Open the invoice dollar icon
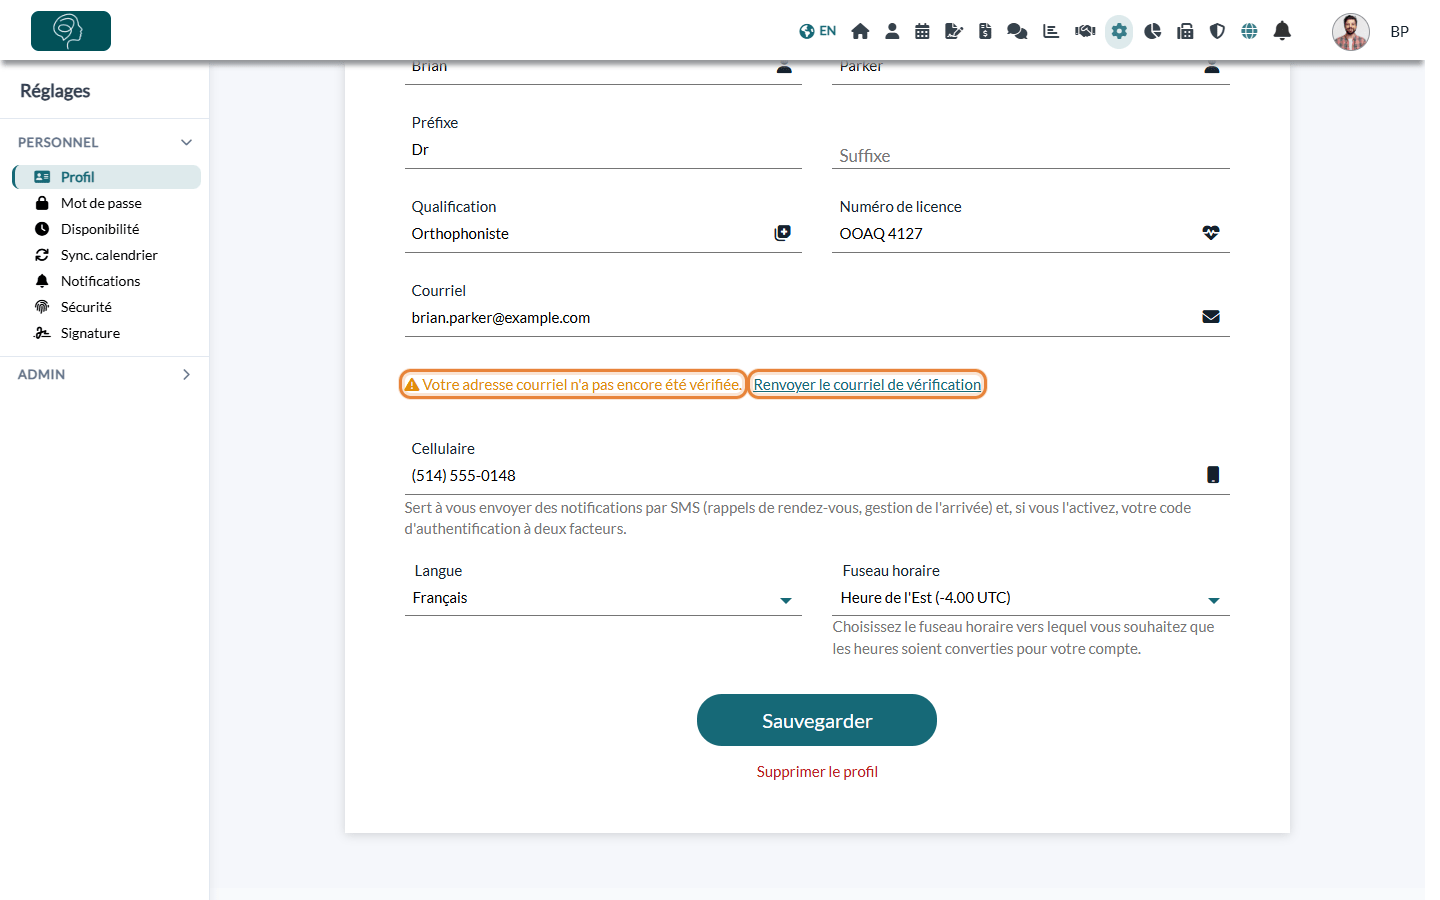 [985, 31]
